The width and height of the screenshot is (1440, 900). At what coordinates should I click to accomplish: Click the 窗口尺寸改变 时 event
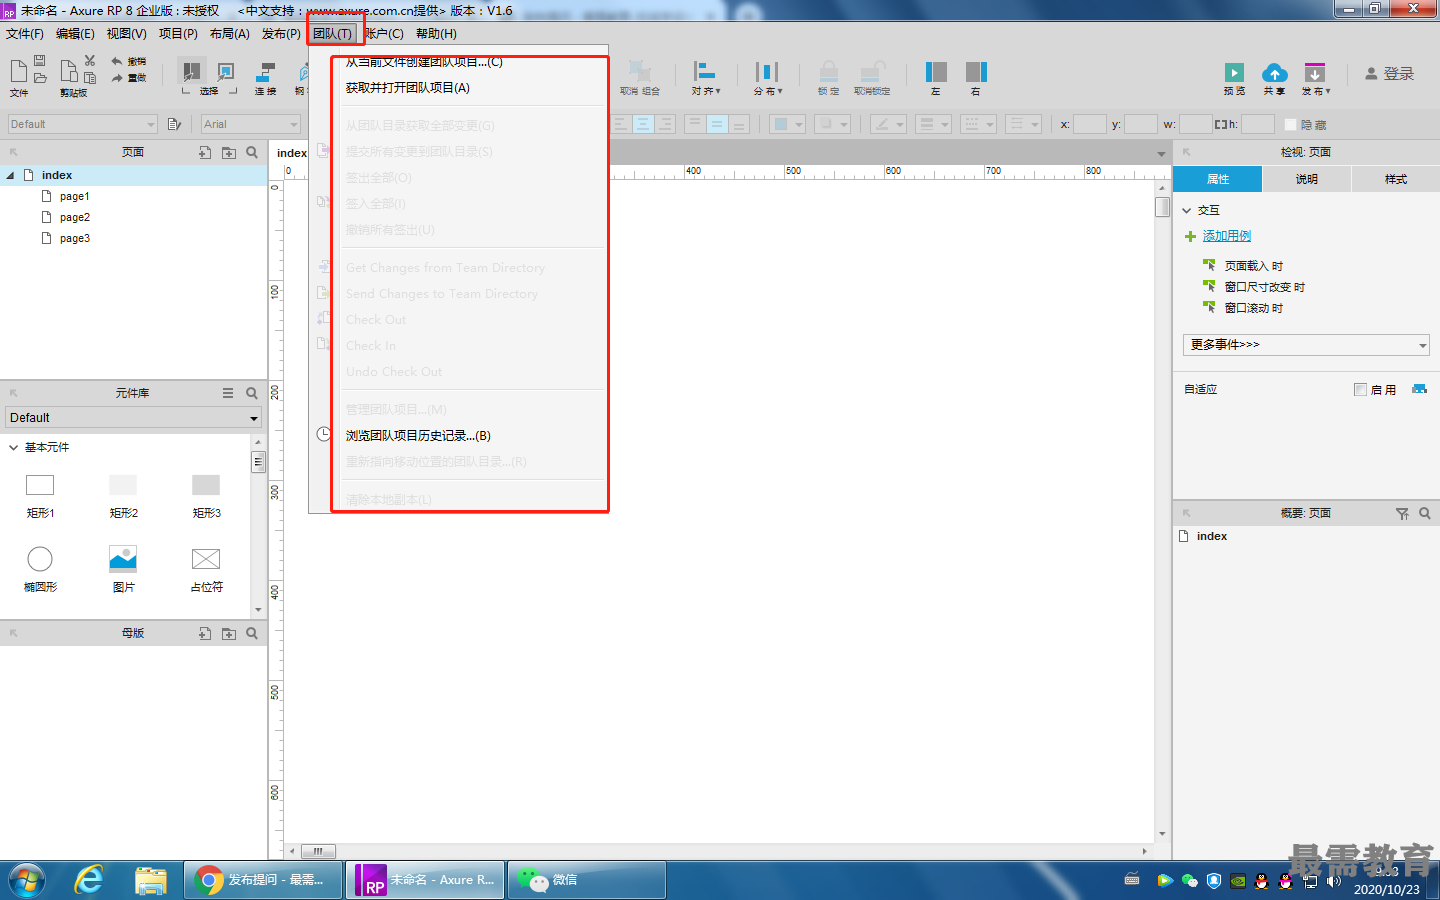(1265, 287)
